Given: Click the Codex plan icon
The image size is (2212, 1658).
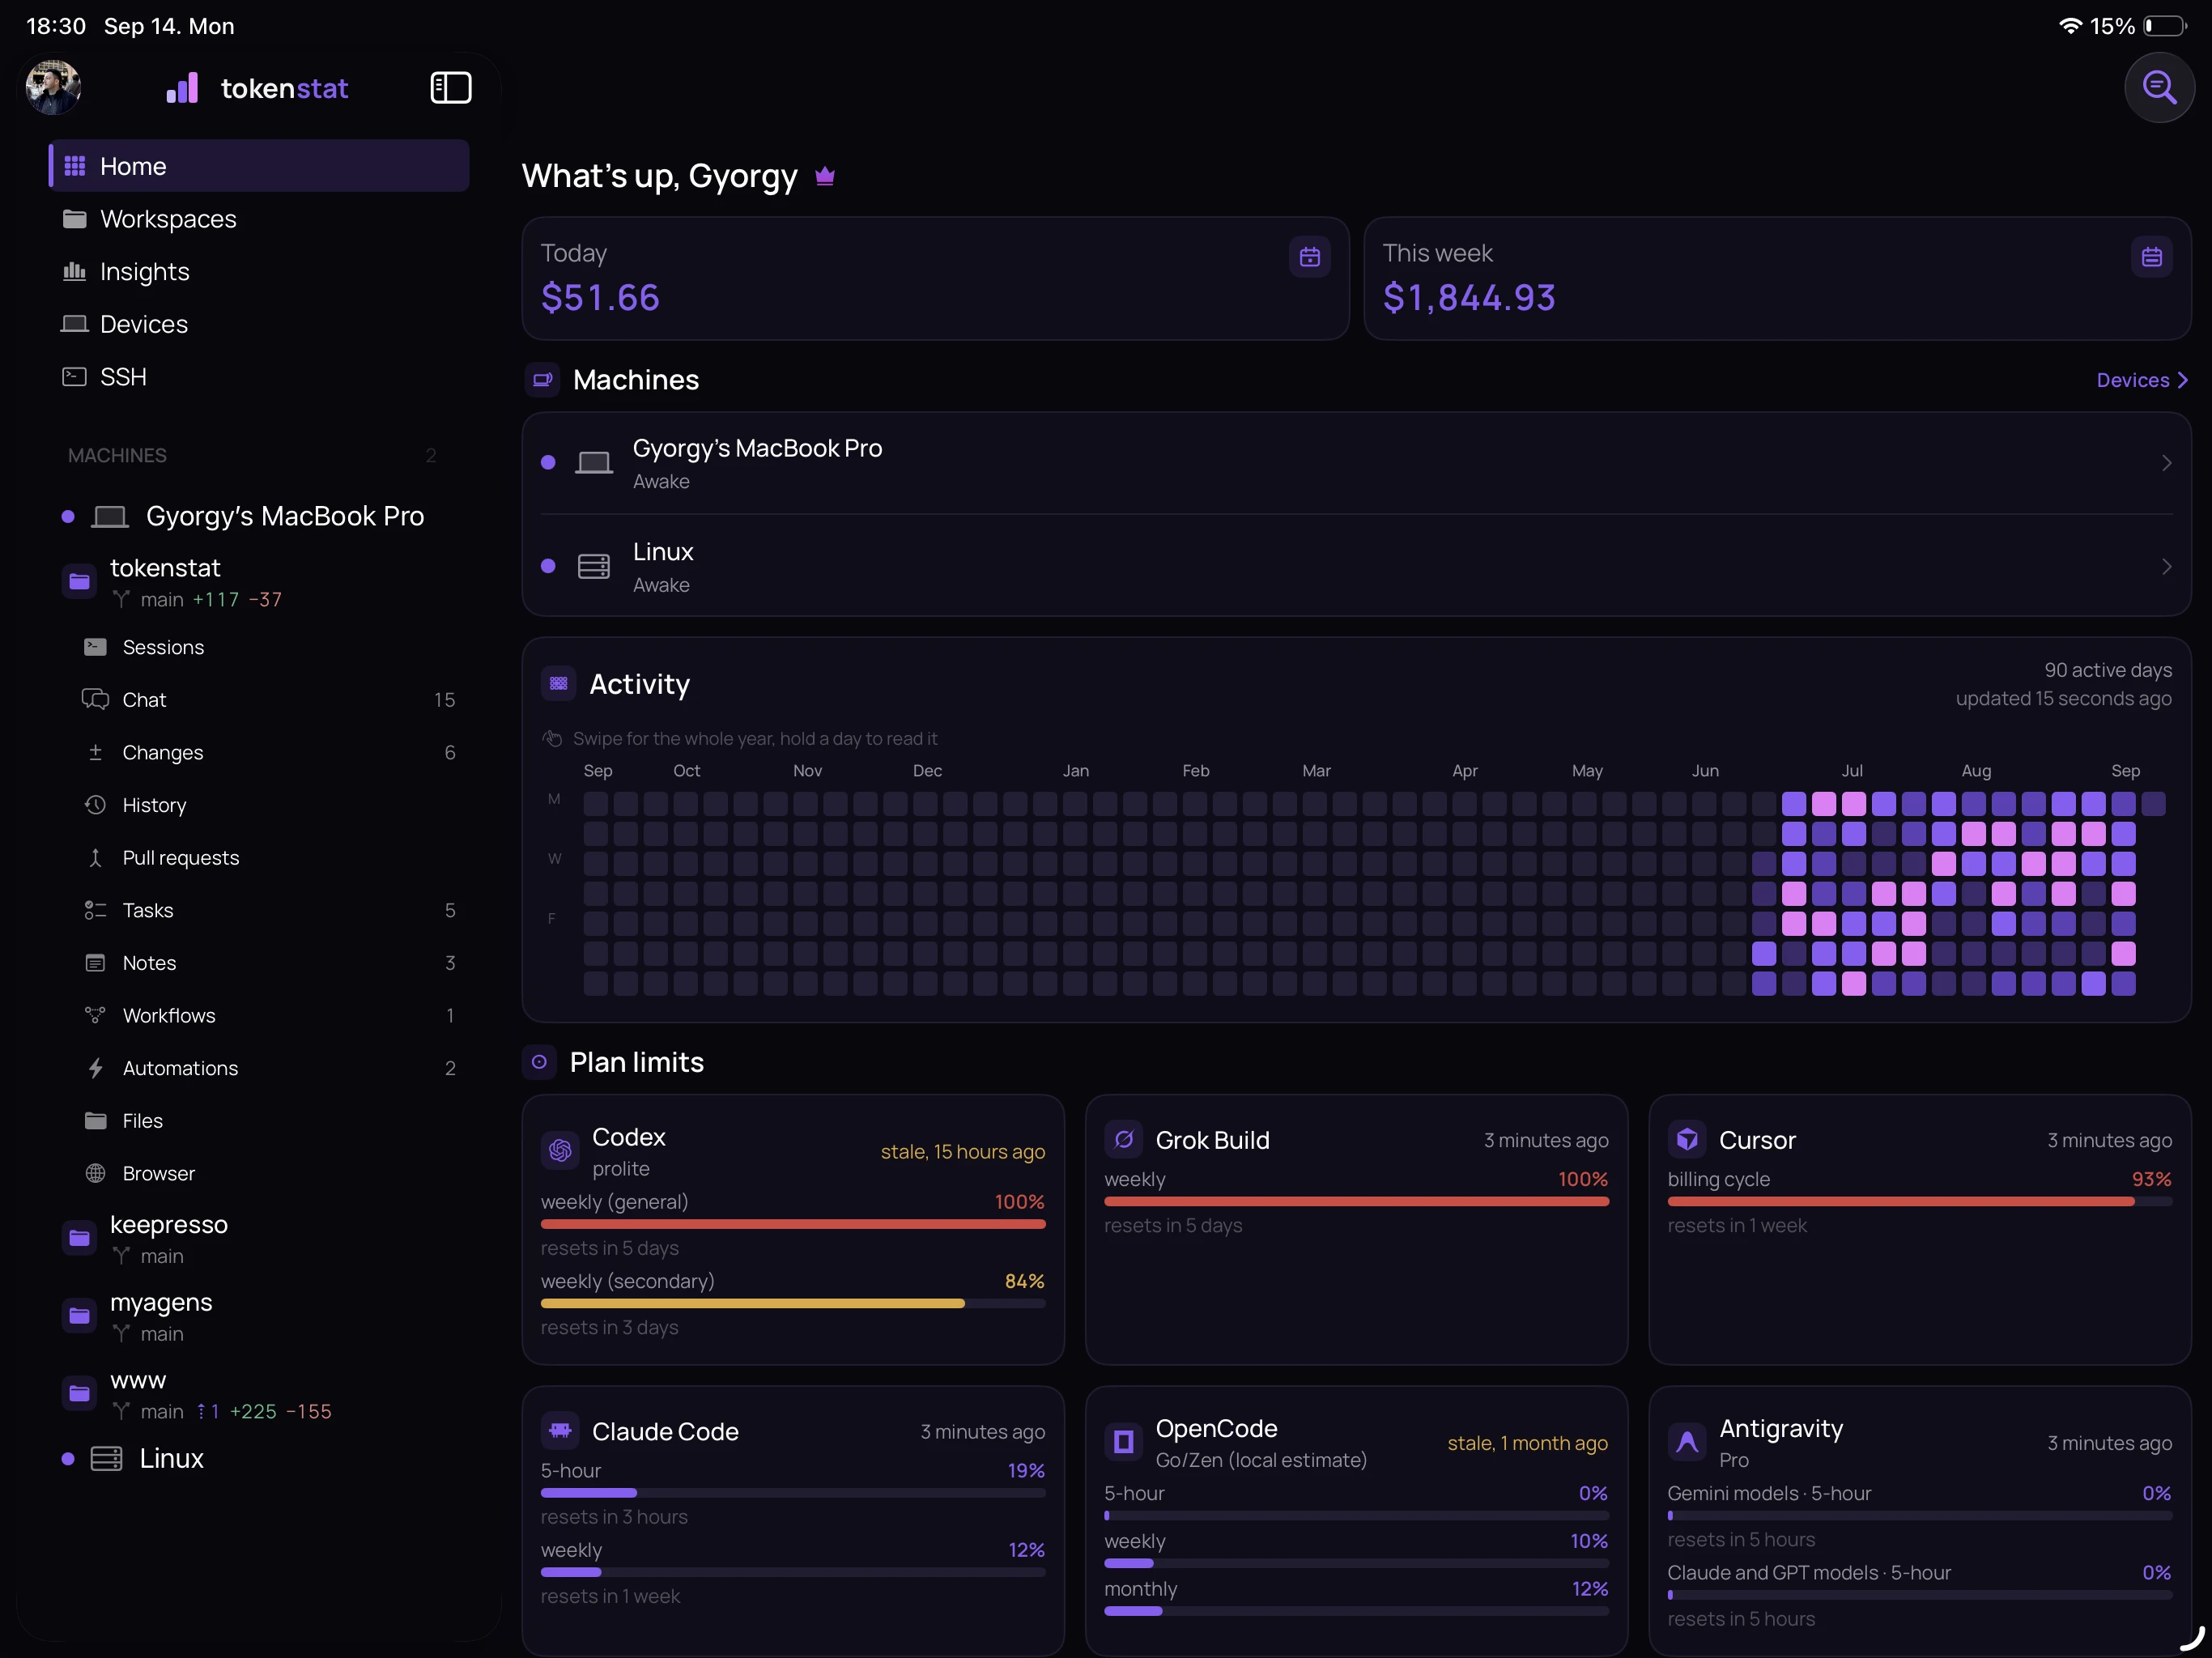Looking at the screenshot, I should click(560, 1151).
